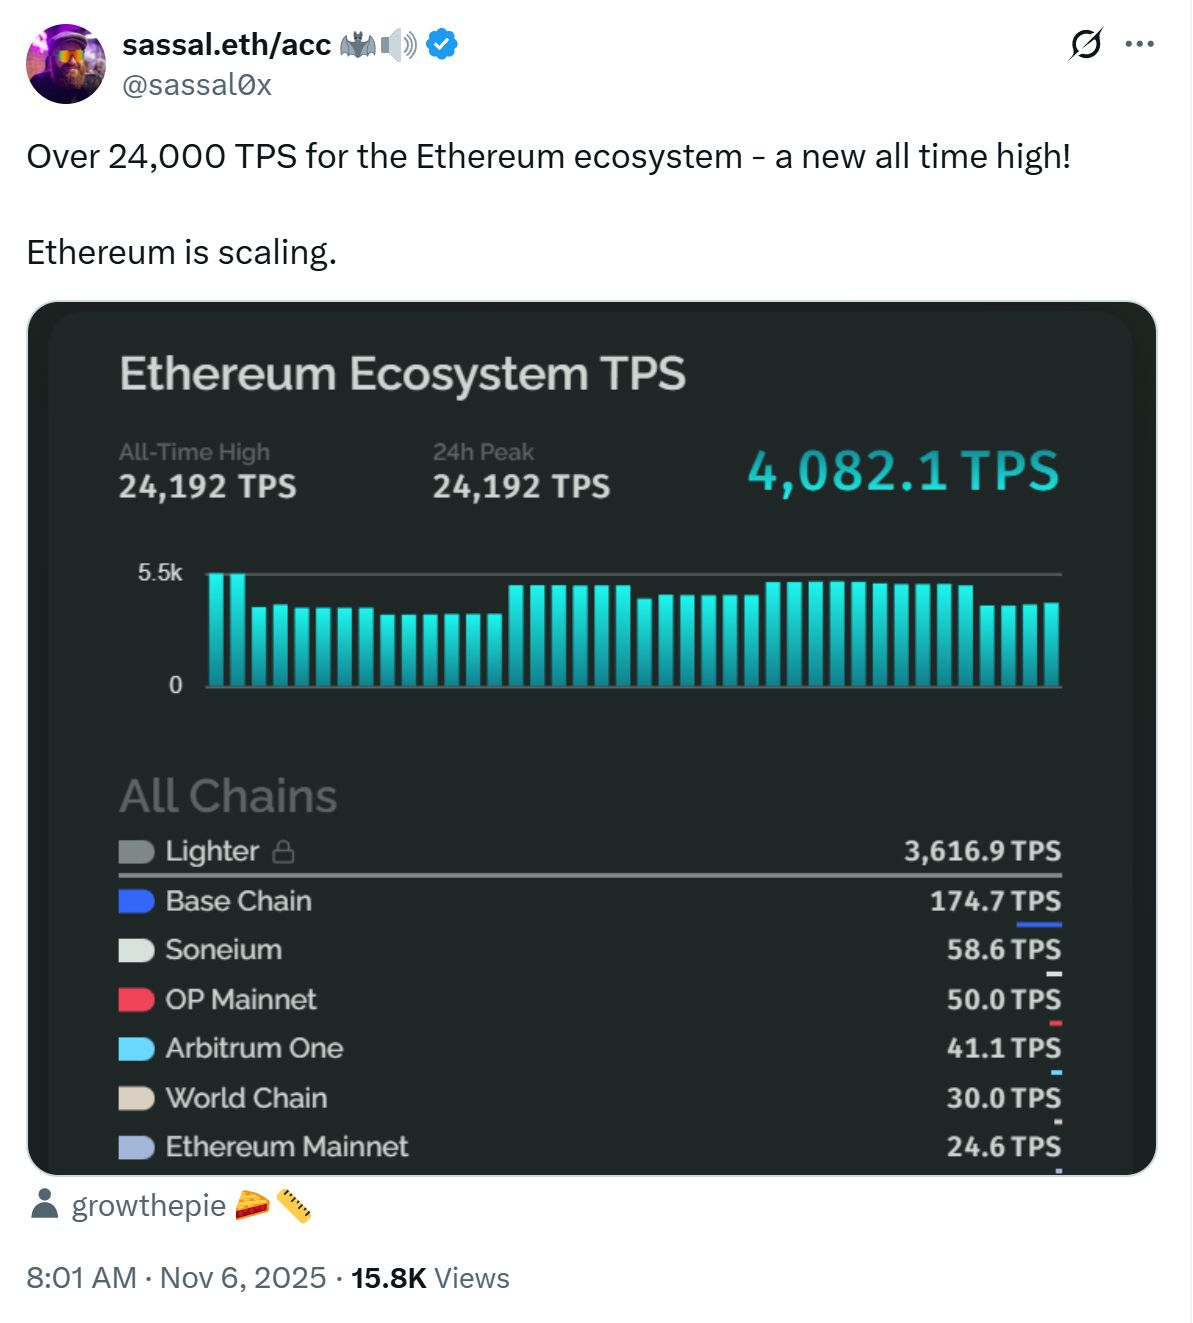Select the Base Chain blue swatch
Screen dimensions: 1193x1323
pyautogui.click(x=135, y=901)
